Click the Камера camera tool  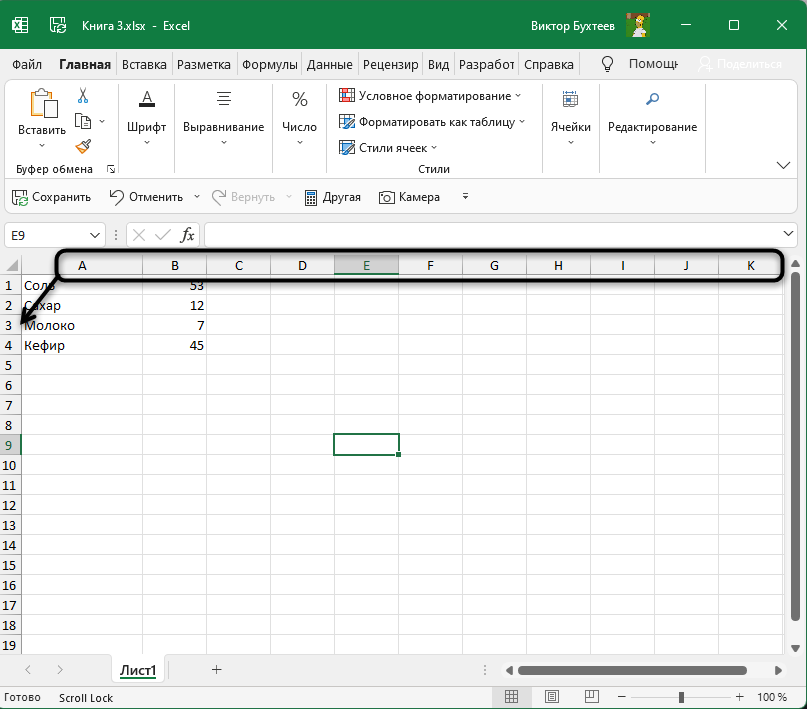[x=409, y=197]
